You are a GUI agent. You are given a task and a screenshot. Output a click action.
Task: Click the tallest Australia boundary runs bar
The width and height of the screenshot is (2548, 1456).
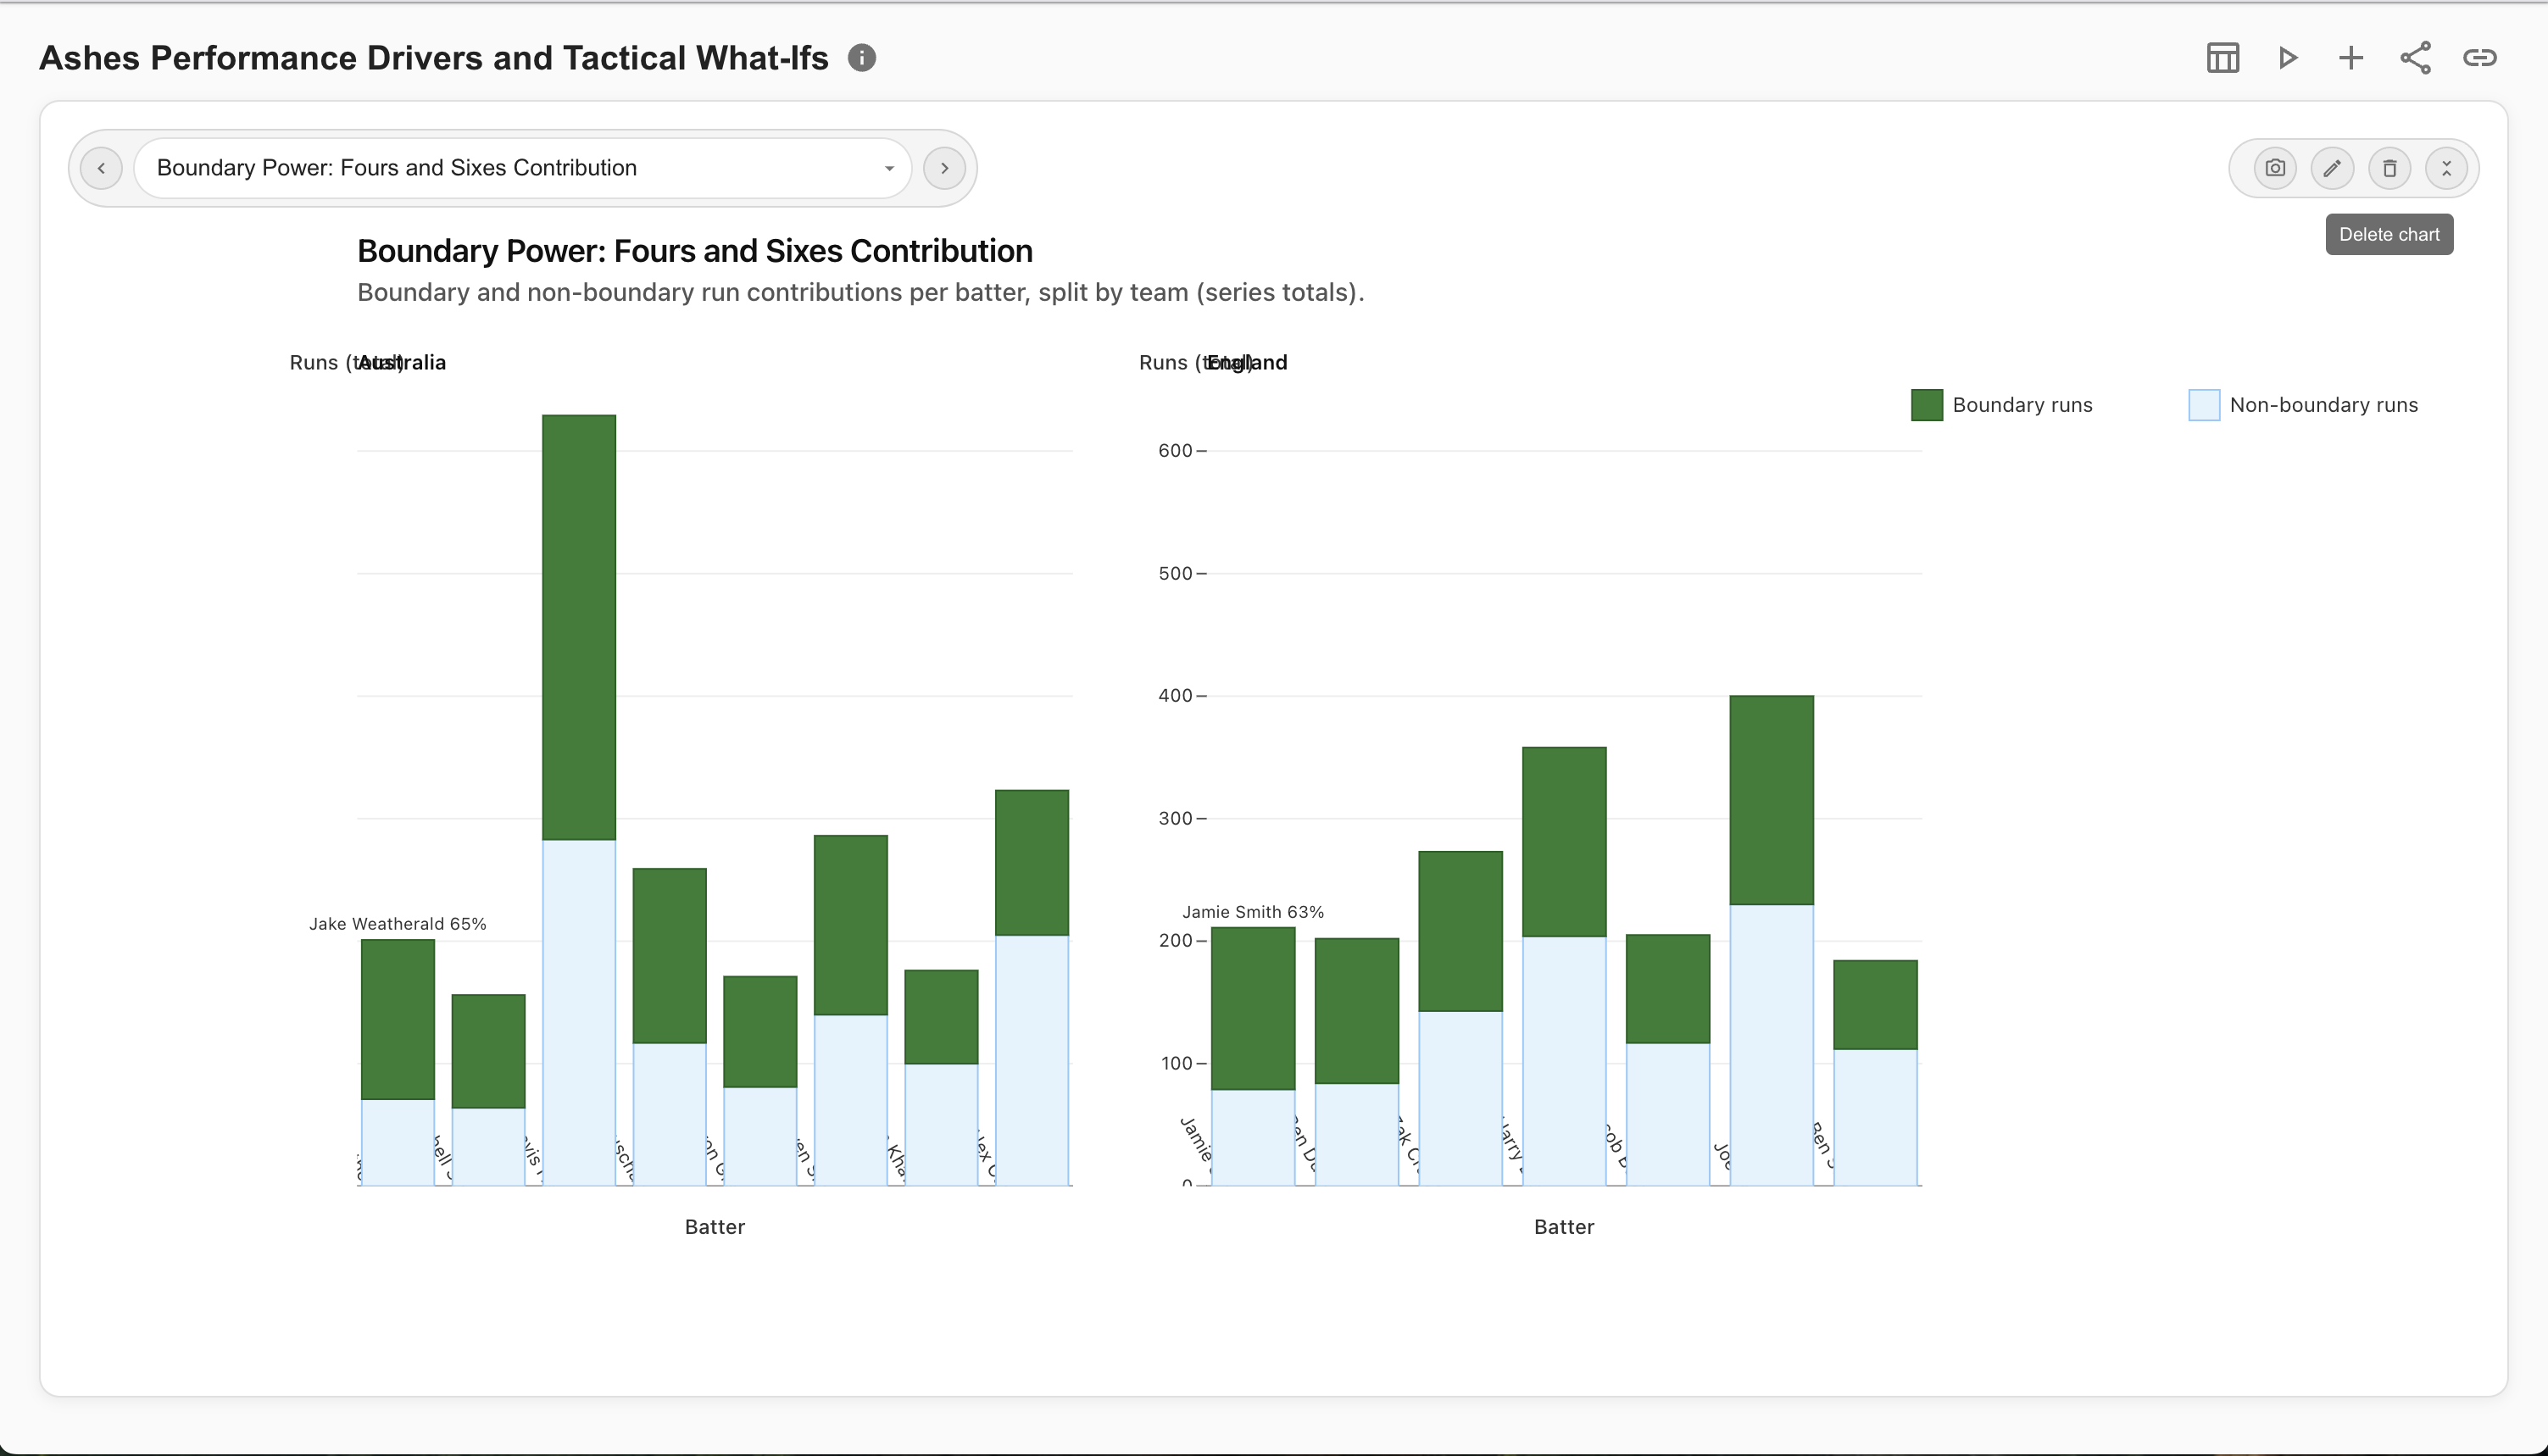click(579, 627)
